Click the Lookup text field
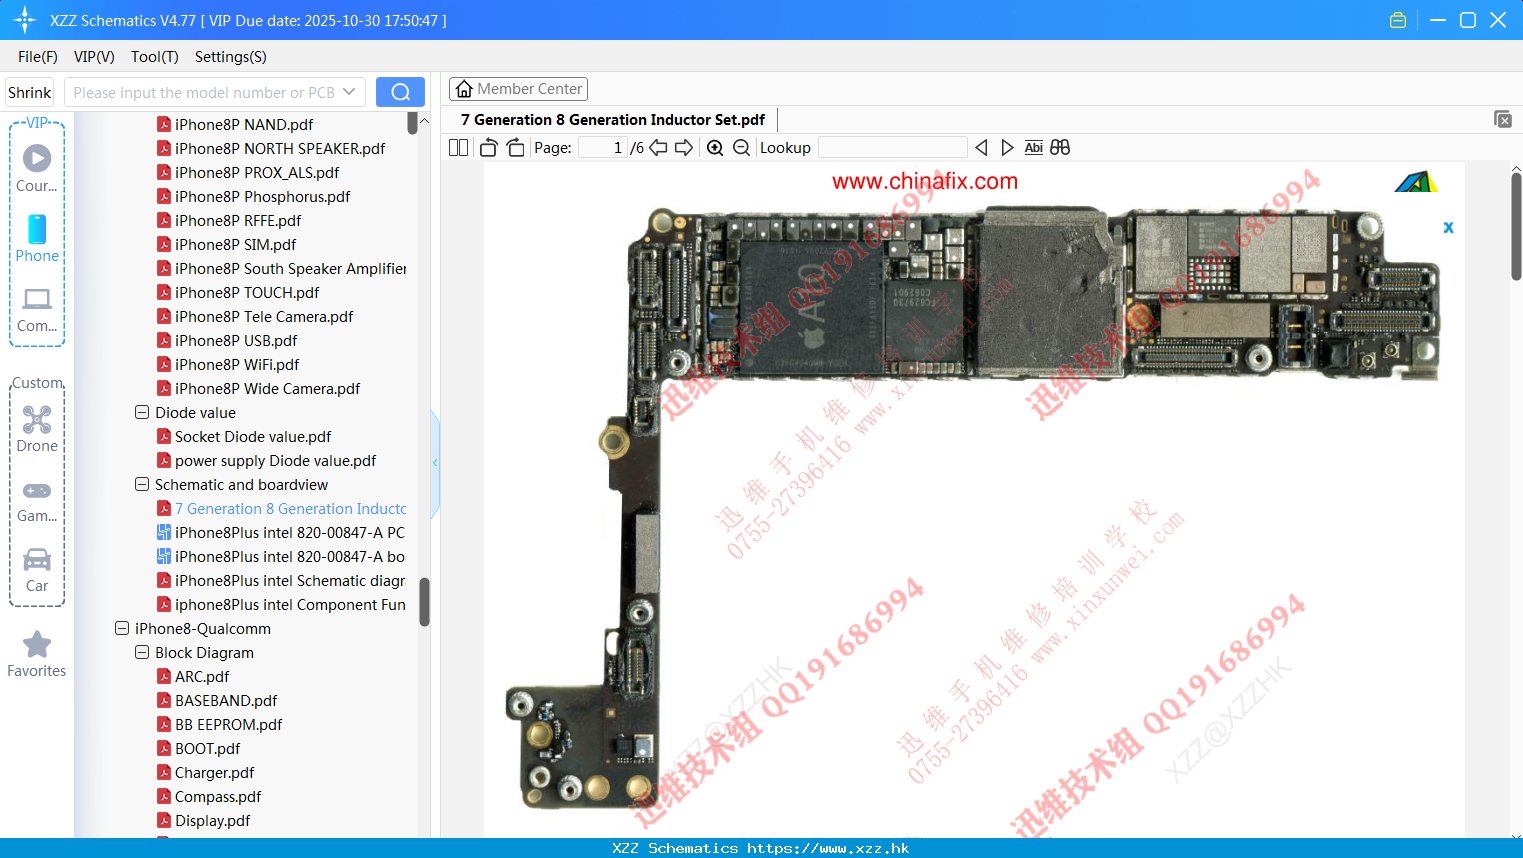 click(x=893, y=147)
